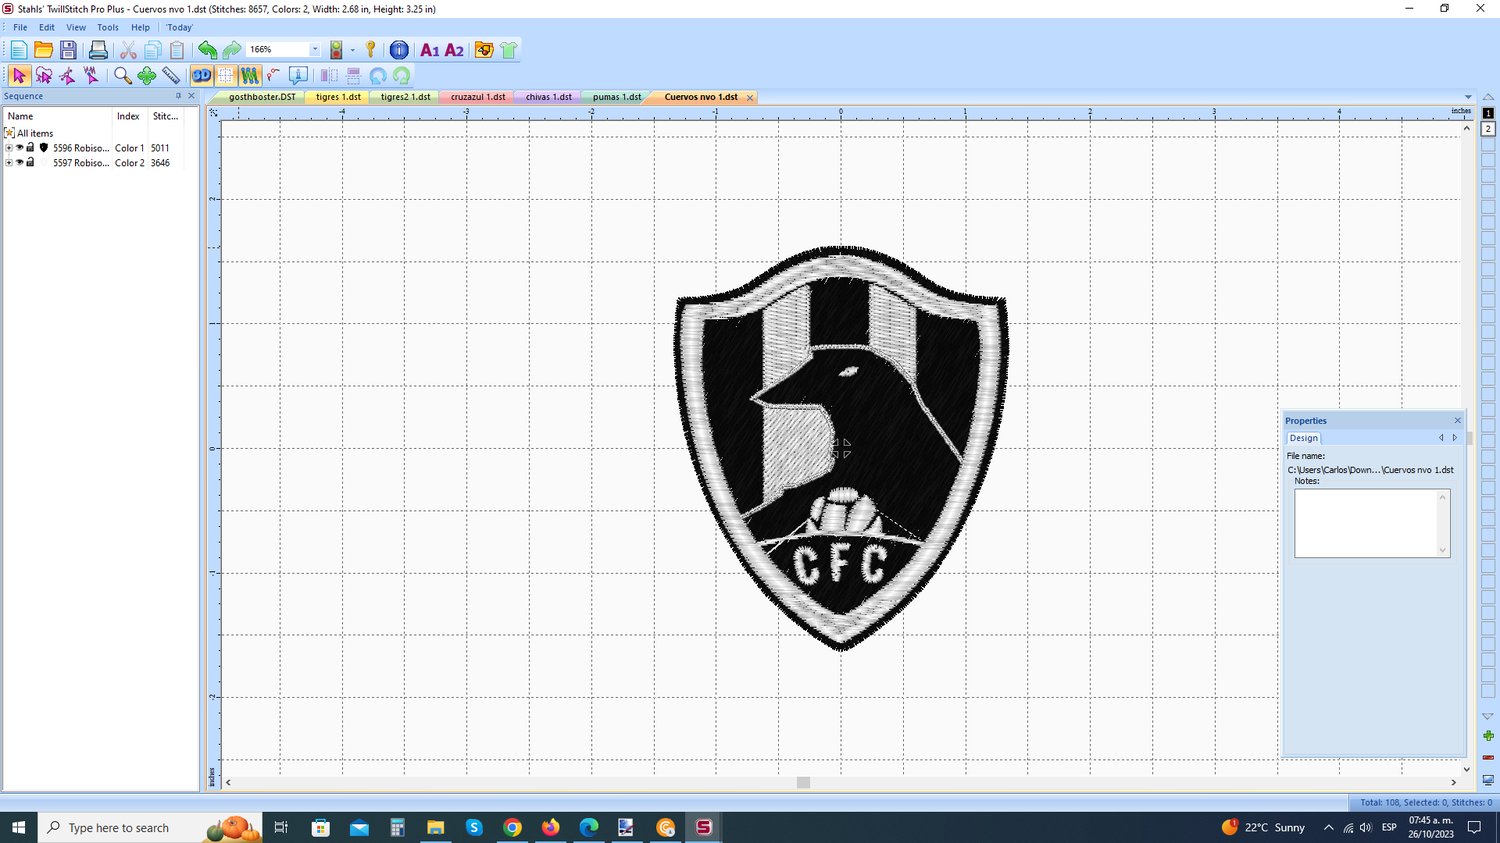
Task: Pin the Sequence panel
Action: [x=178, y=96]
